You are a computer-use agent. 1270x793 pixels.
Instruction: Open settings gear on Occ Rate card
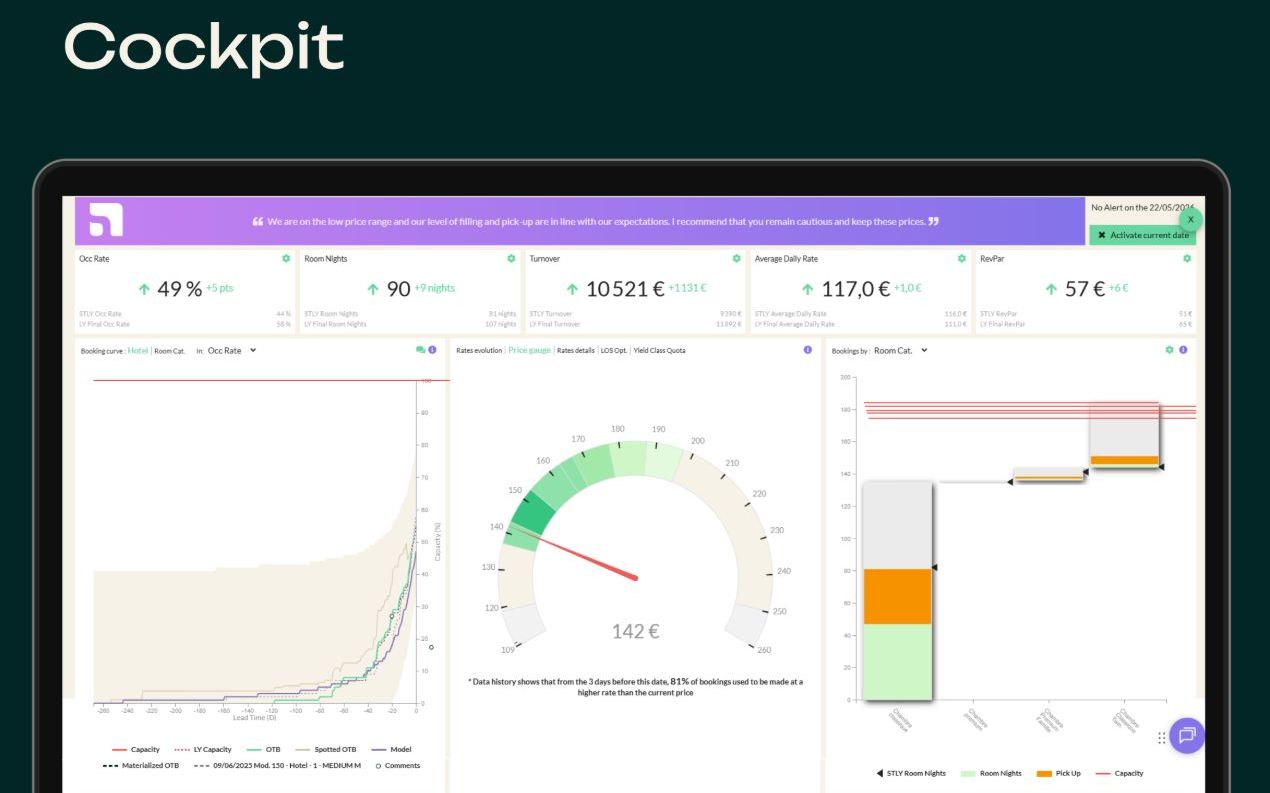pyautogui.click(x=286, y=258)
